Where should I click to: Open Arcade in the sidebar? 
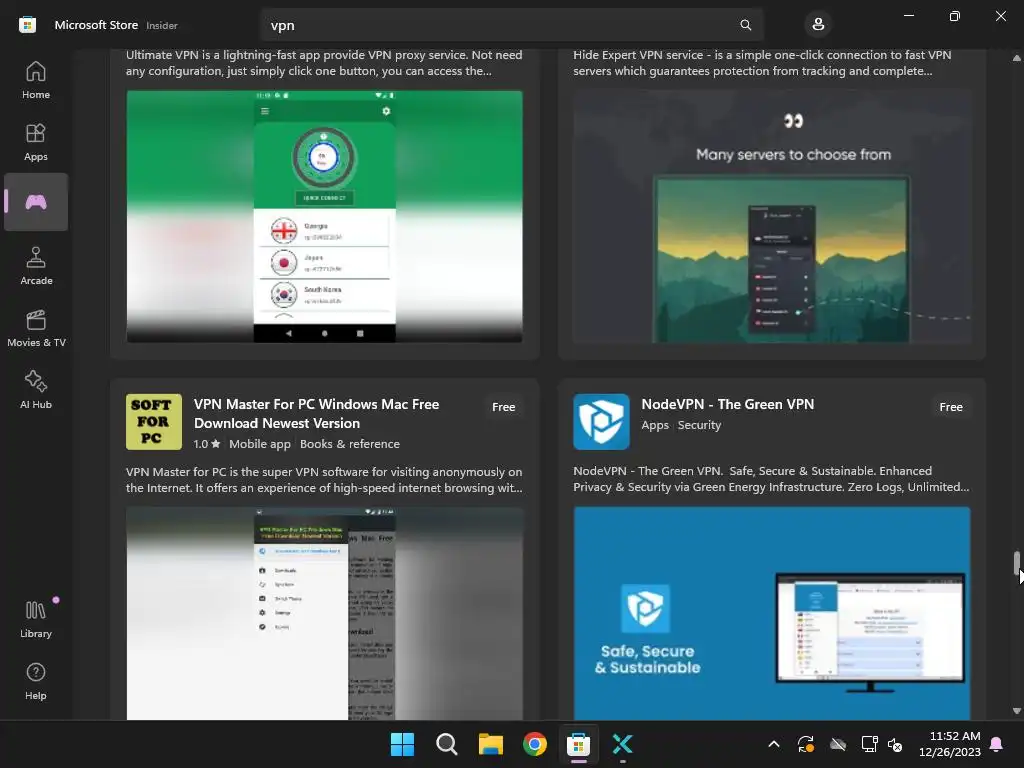[x=36, y=266]
